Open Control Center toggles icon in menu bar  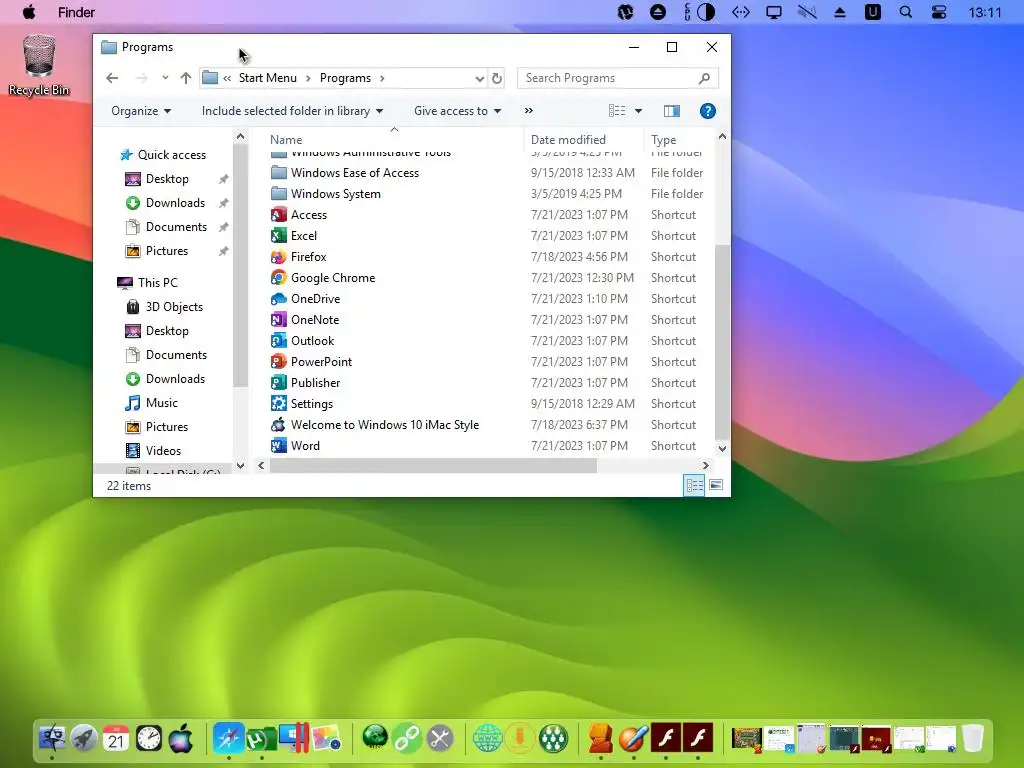938,12
